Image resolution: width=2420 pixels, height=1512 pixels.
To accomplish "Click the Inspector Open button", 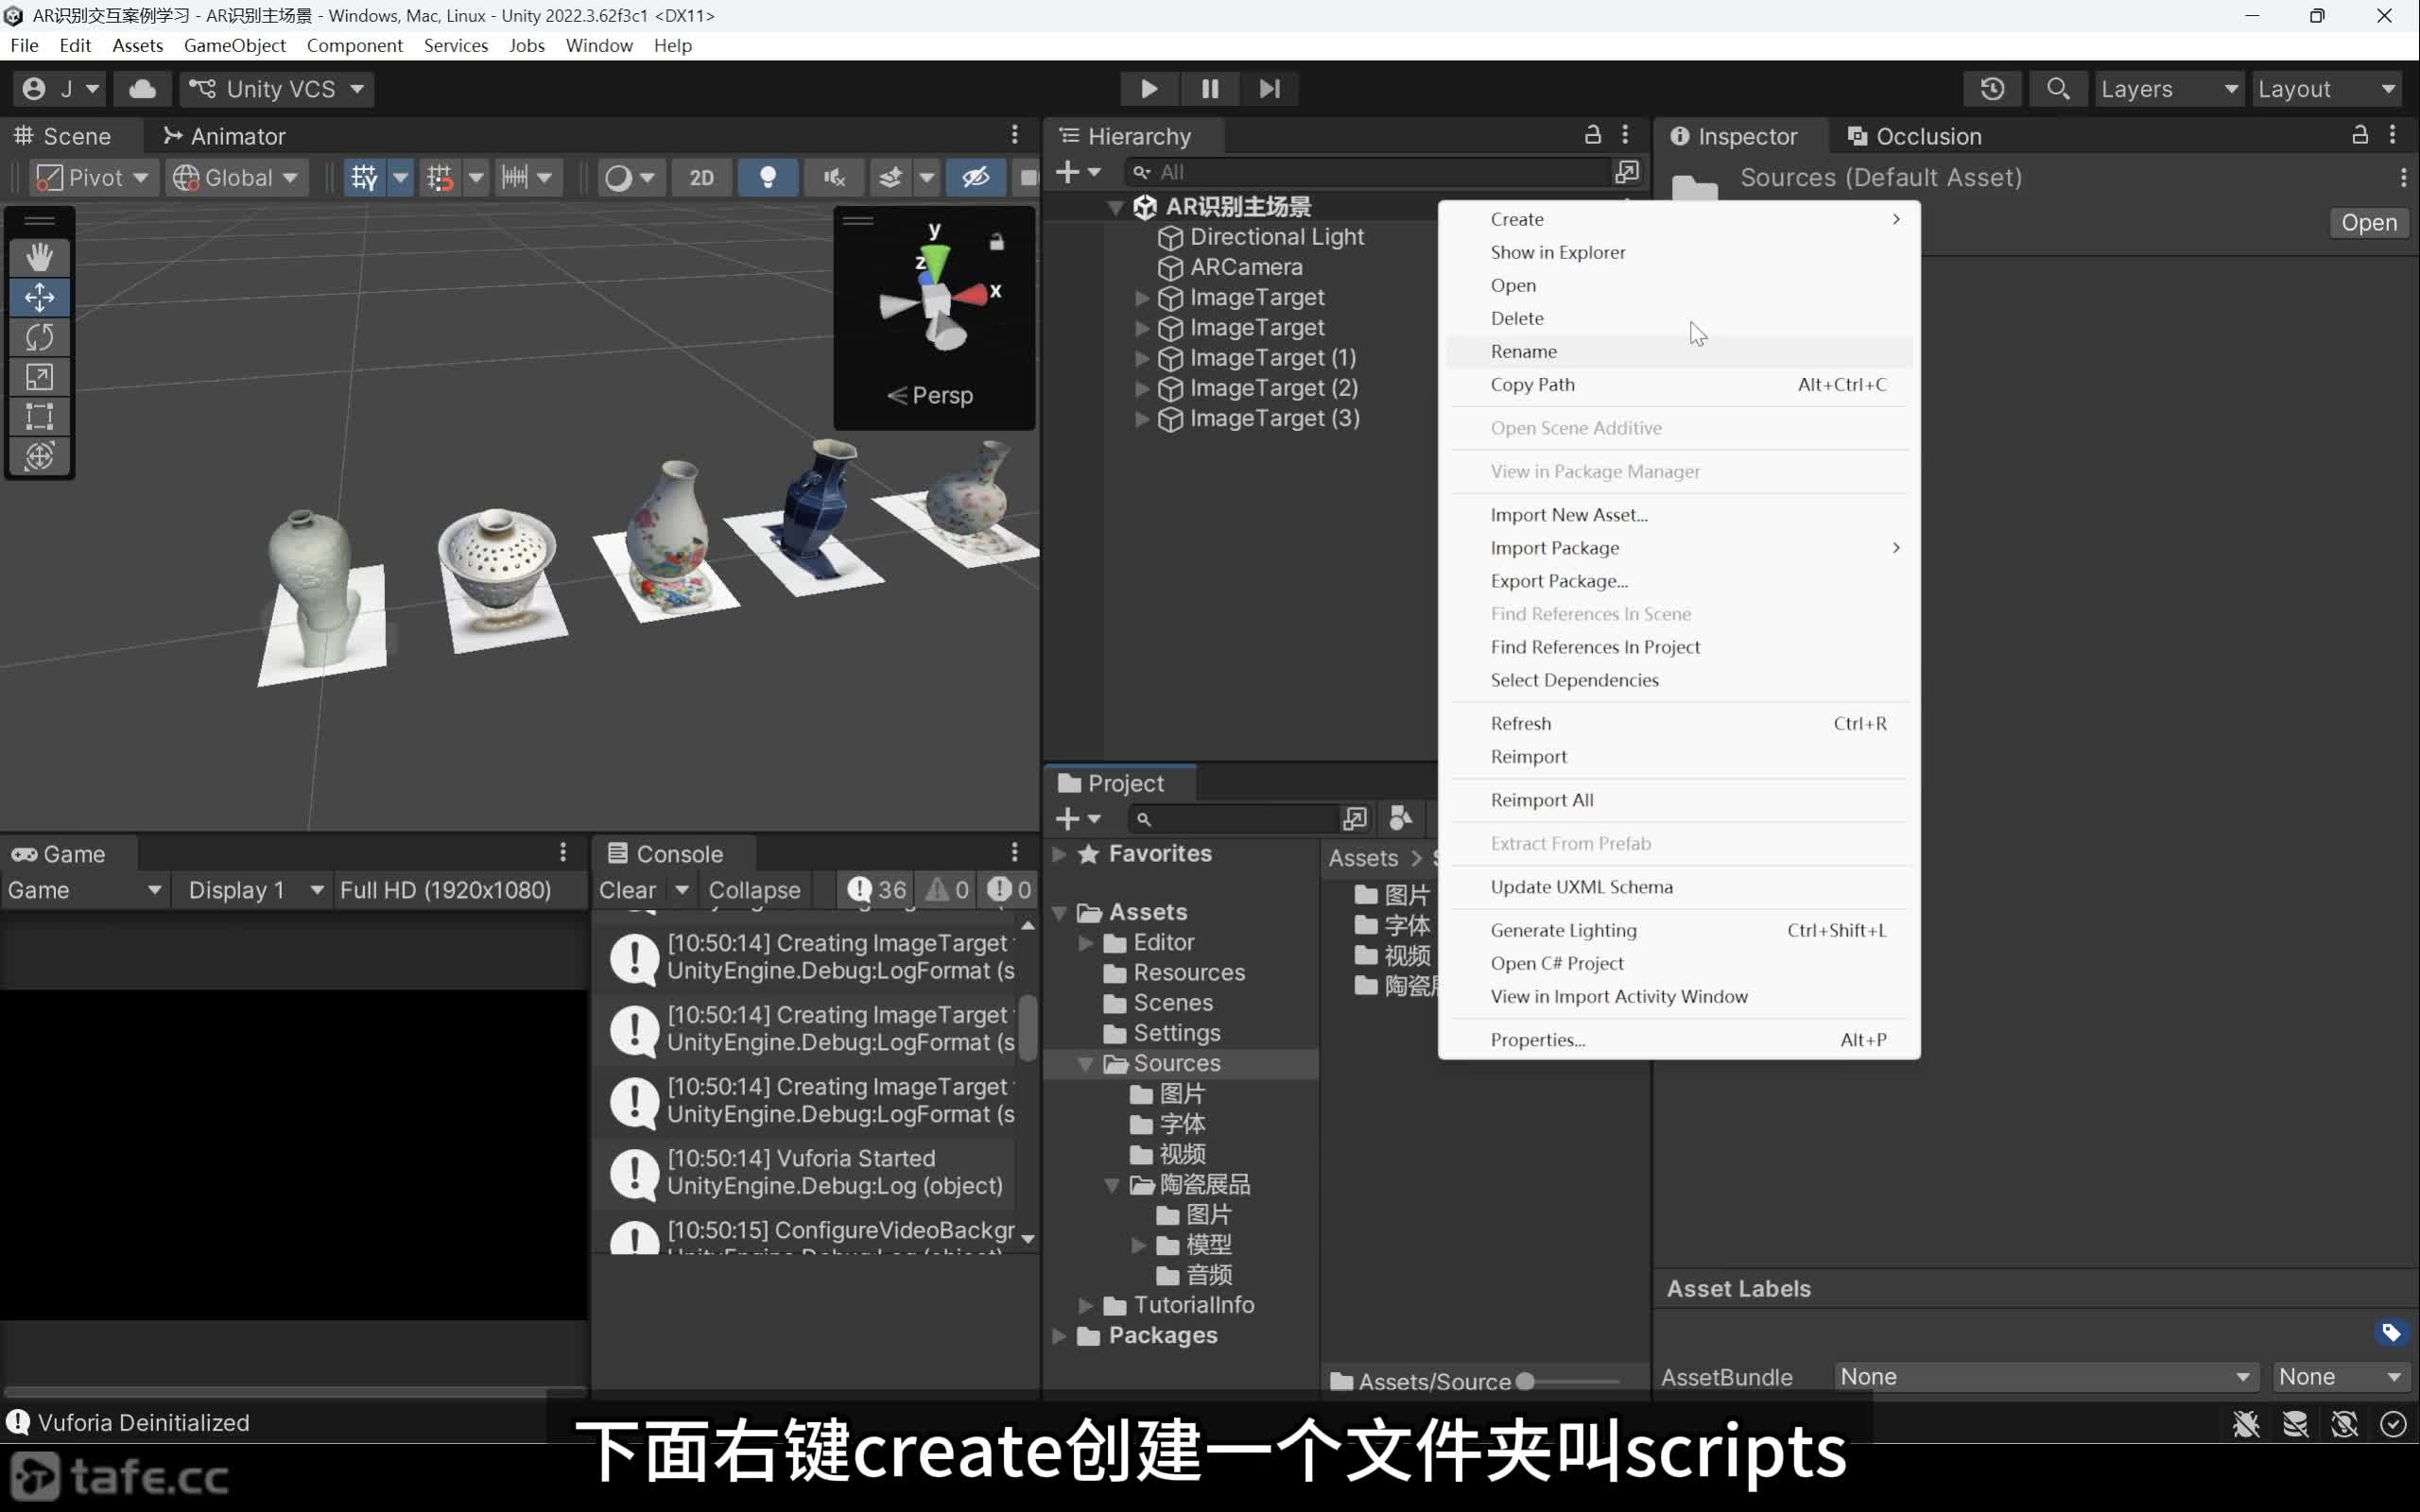I will pos(2369,222).
